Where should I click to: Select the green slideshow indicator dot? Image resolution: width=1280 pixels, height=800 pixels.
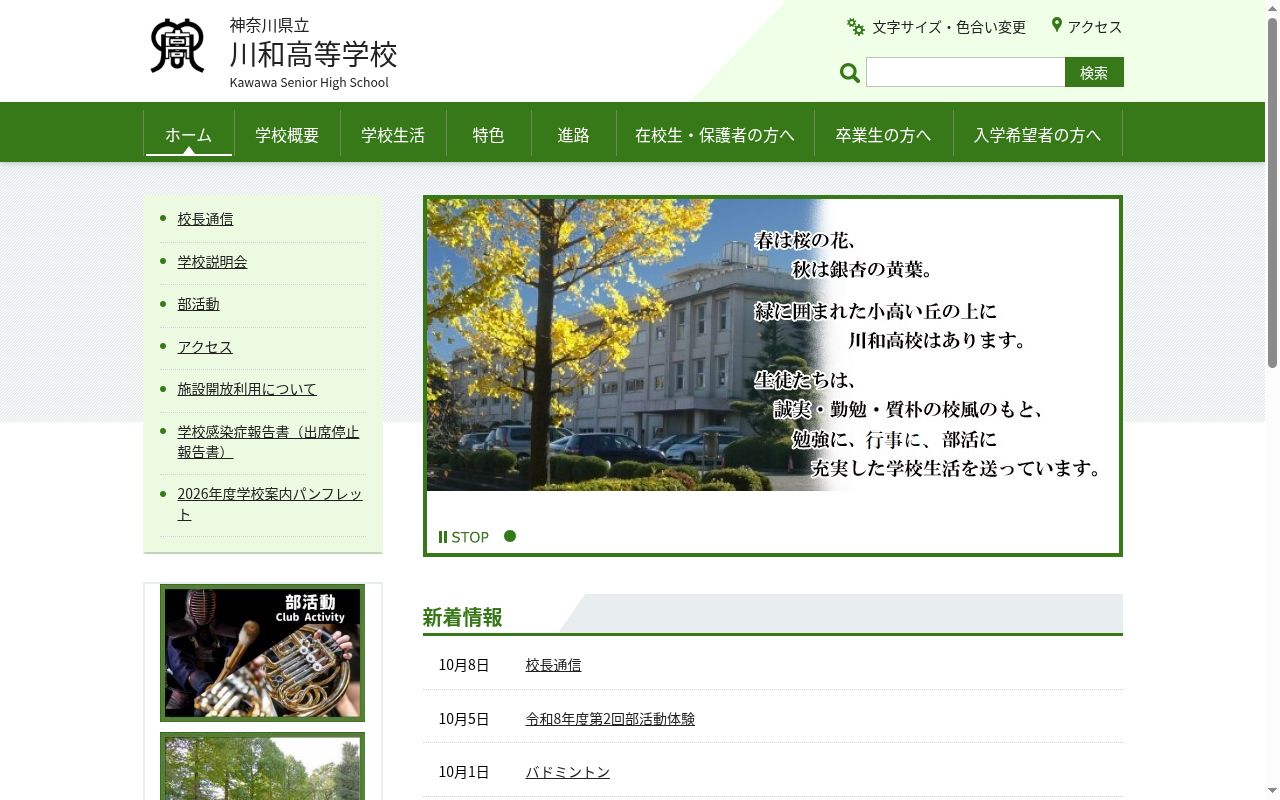[x=510, y=536]
